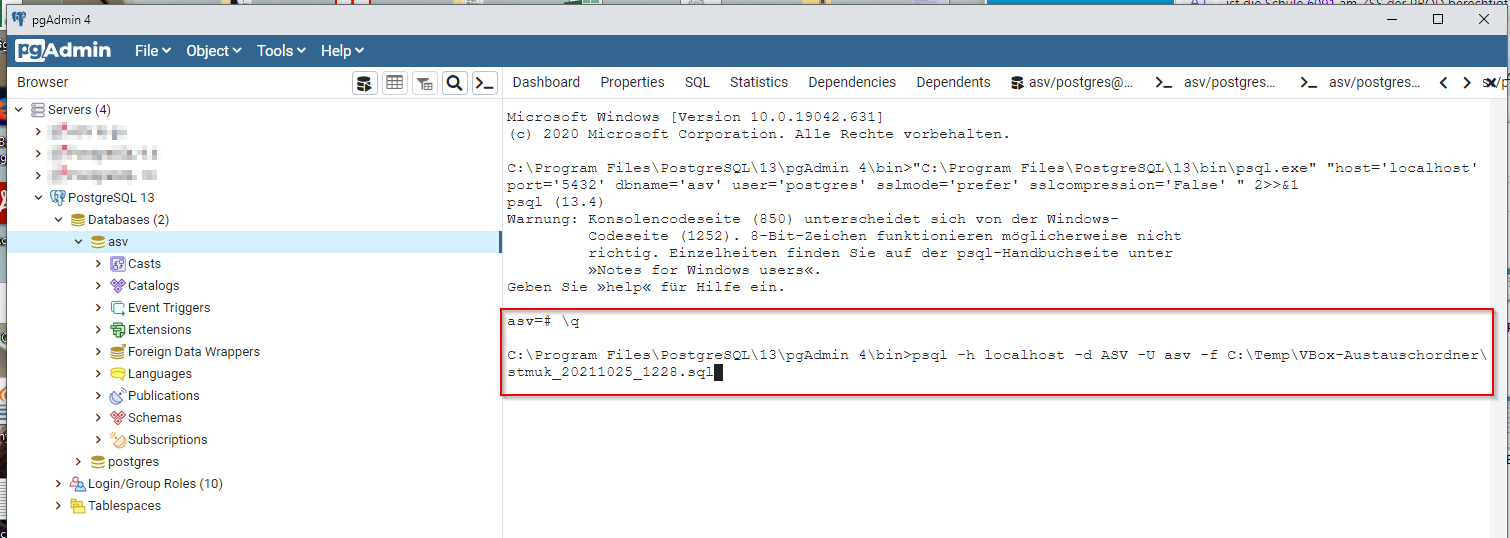The width and height of the screenshot is (1510, 538).
Task: Click the Filtered Rows toolbar icon
Action: (425, 83)
